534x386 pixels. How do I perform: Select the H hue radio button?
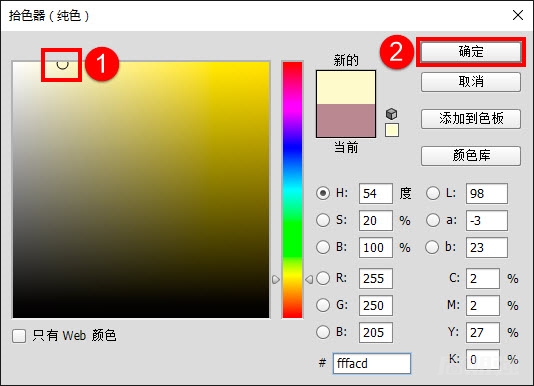(323, 193)
